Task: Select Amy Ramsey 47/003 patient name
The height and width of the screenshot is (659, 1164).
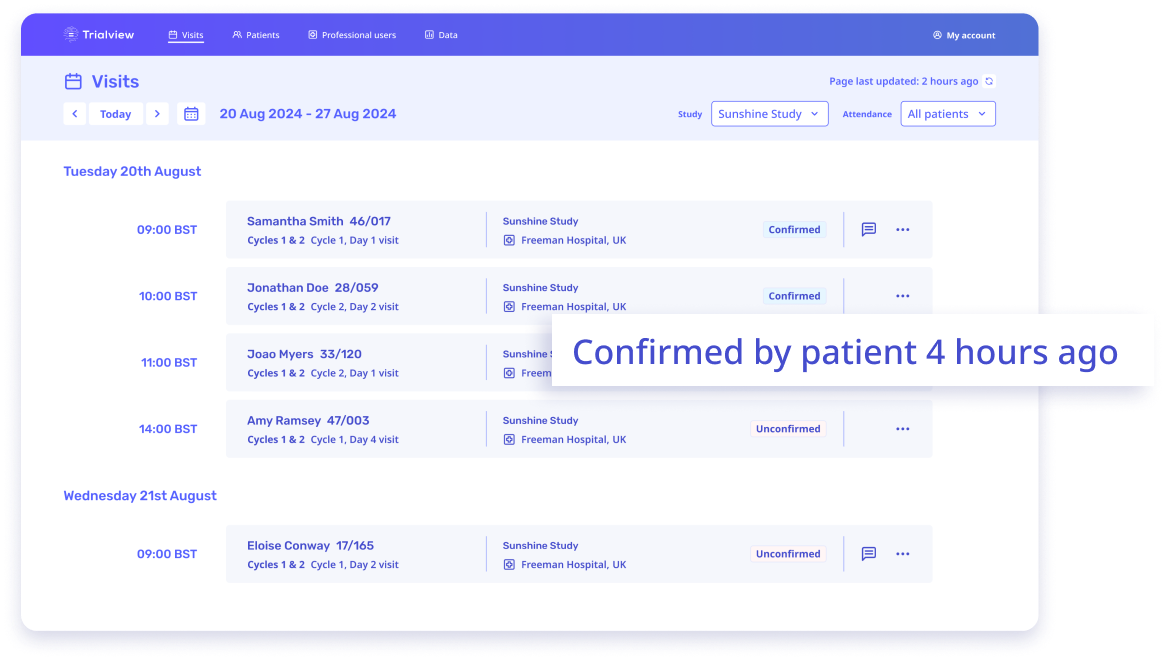Action: click(x=307, y=421)
